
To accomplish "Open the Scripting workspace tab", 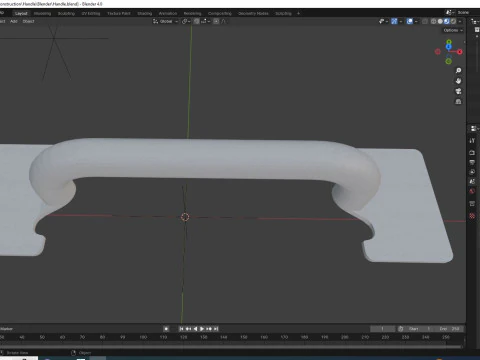I will click(x=283, y=13).
